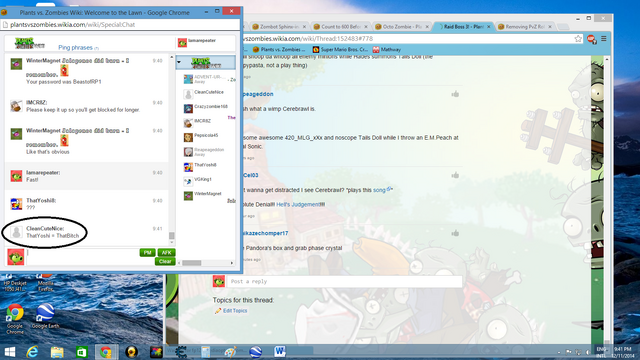Image resolution: width=640 pixels, height=360 pixels.
Task: Click the green Clear button
Action: coord(165,261)
